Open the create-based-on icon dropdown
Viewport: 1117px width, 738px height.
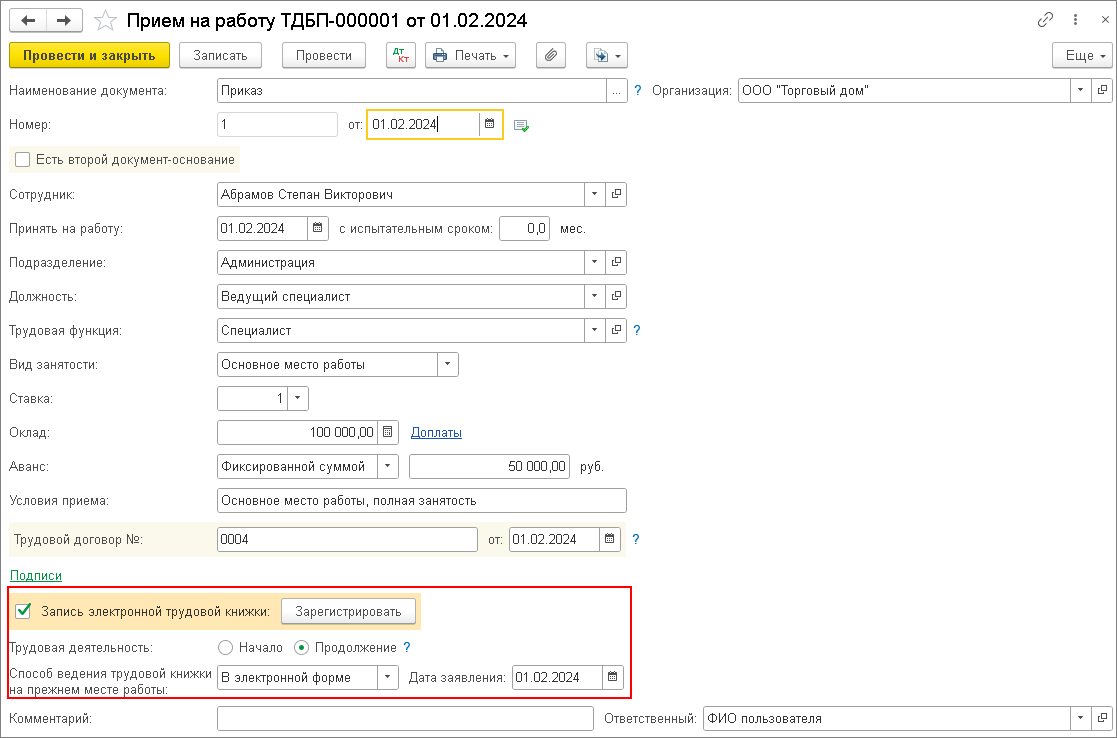tap(606, 55)
